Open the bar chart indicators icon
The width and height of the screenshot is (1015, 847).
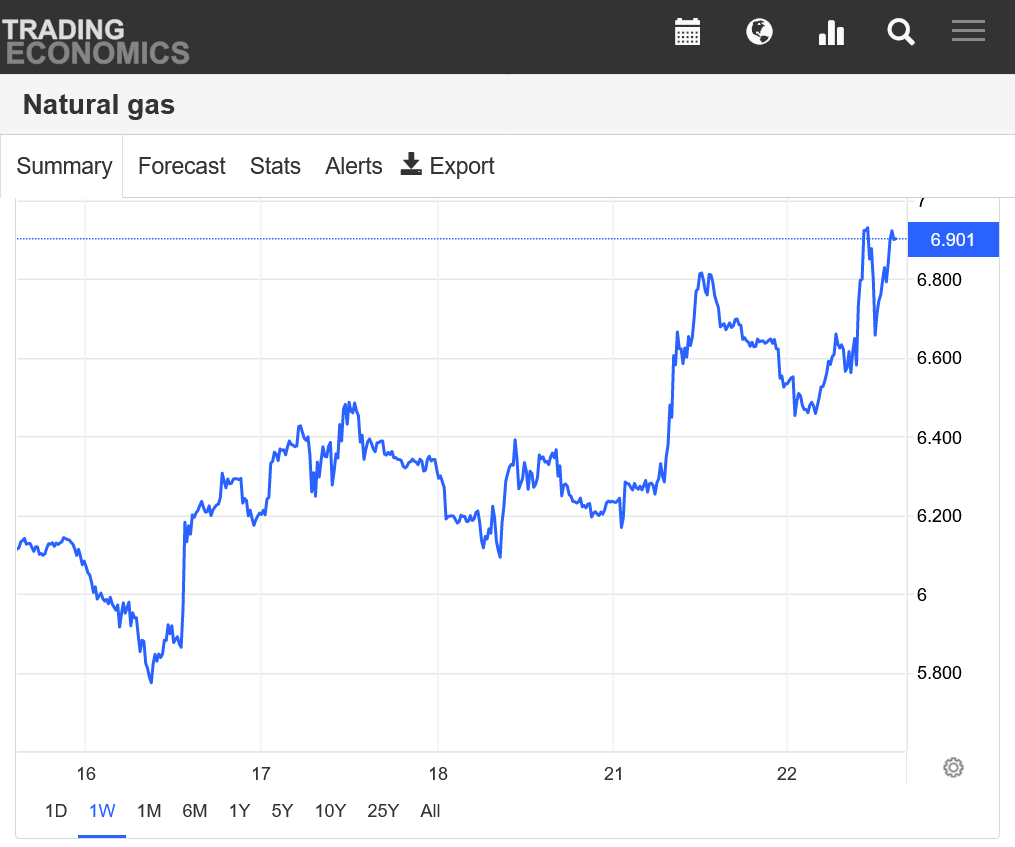[831, 32]
